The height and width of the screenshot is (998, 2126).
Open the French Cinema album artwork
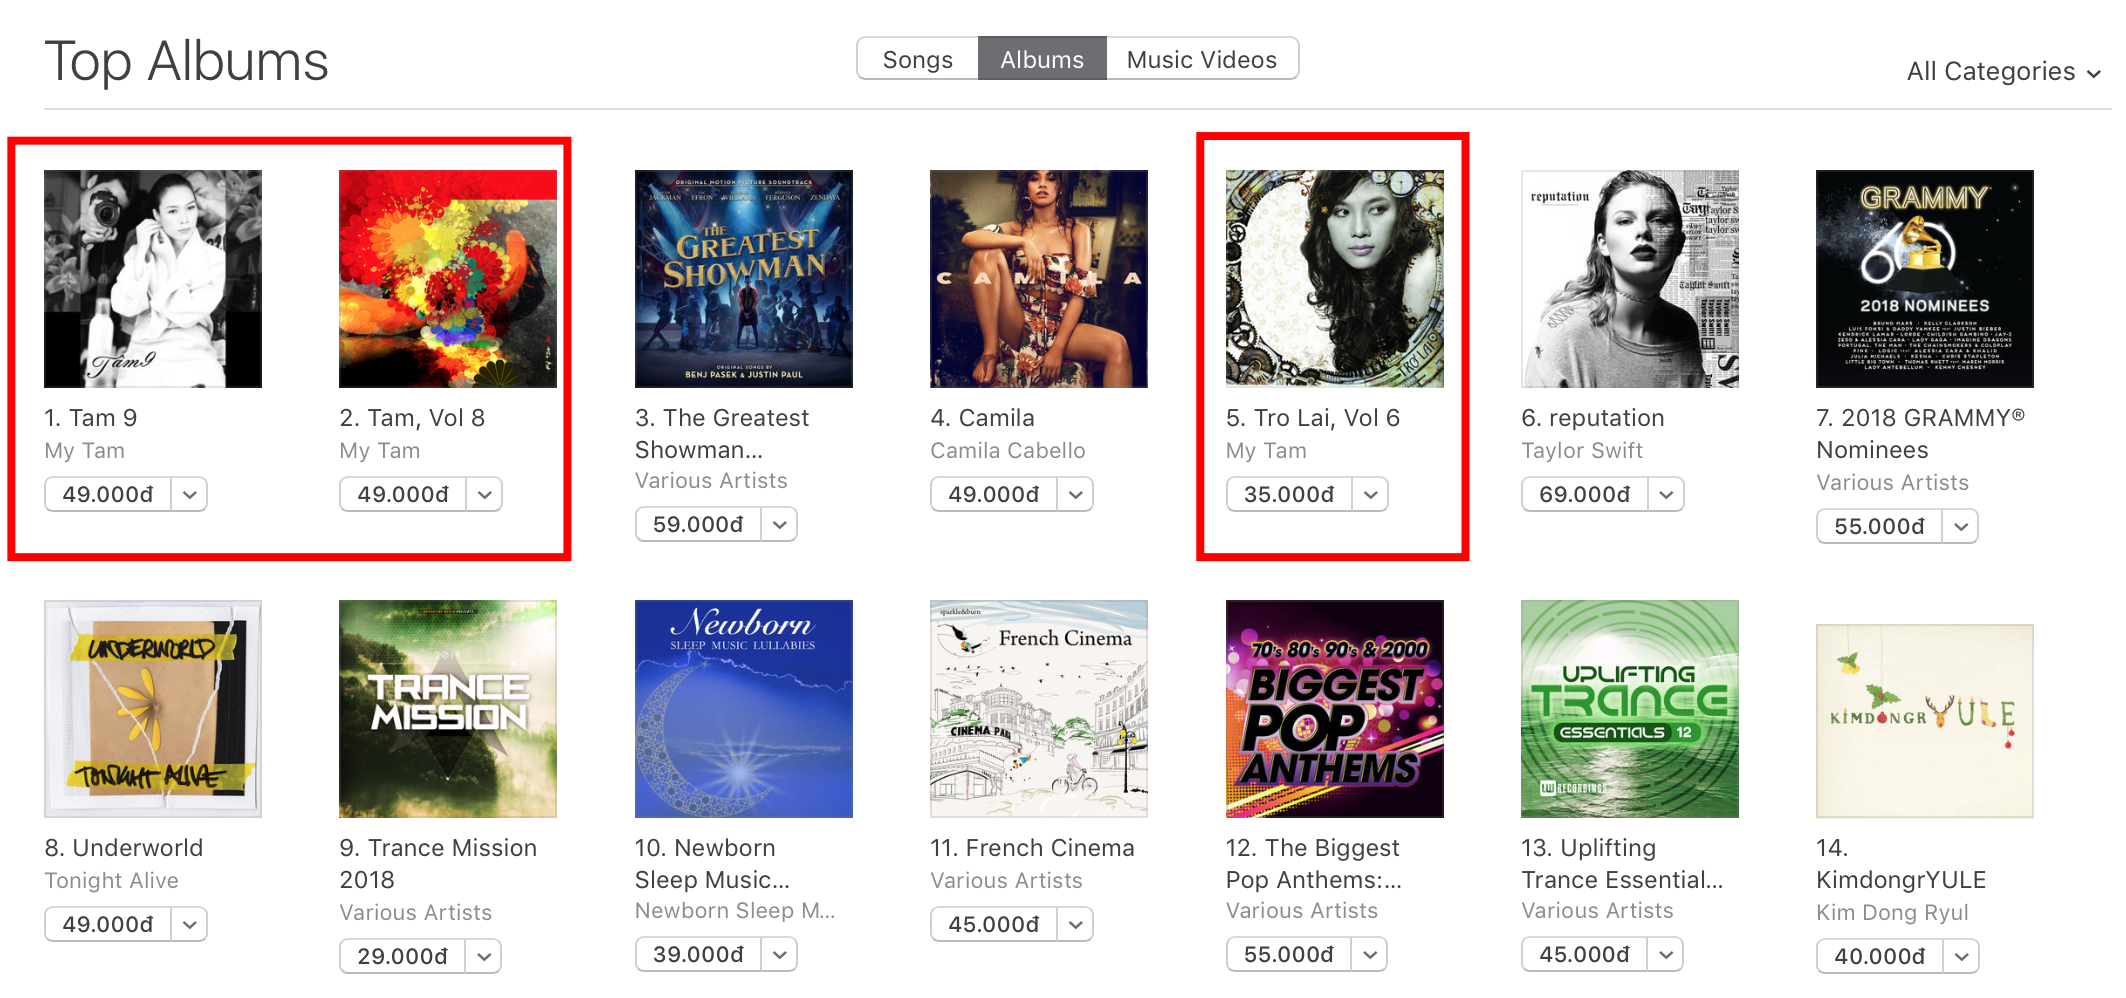pos(1039,709)
